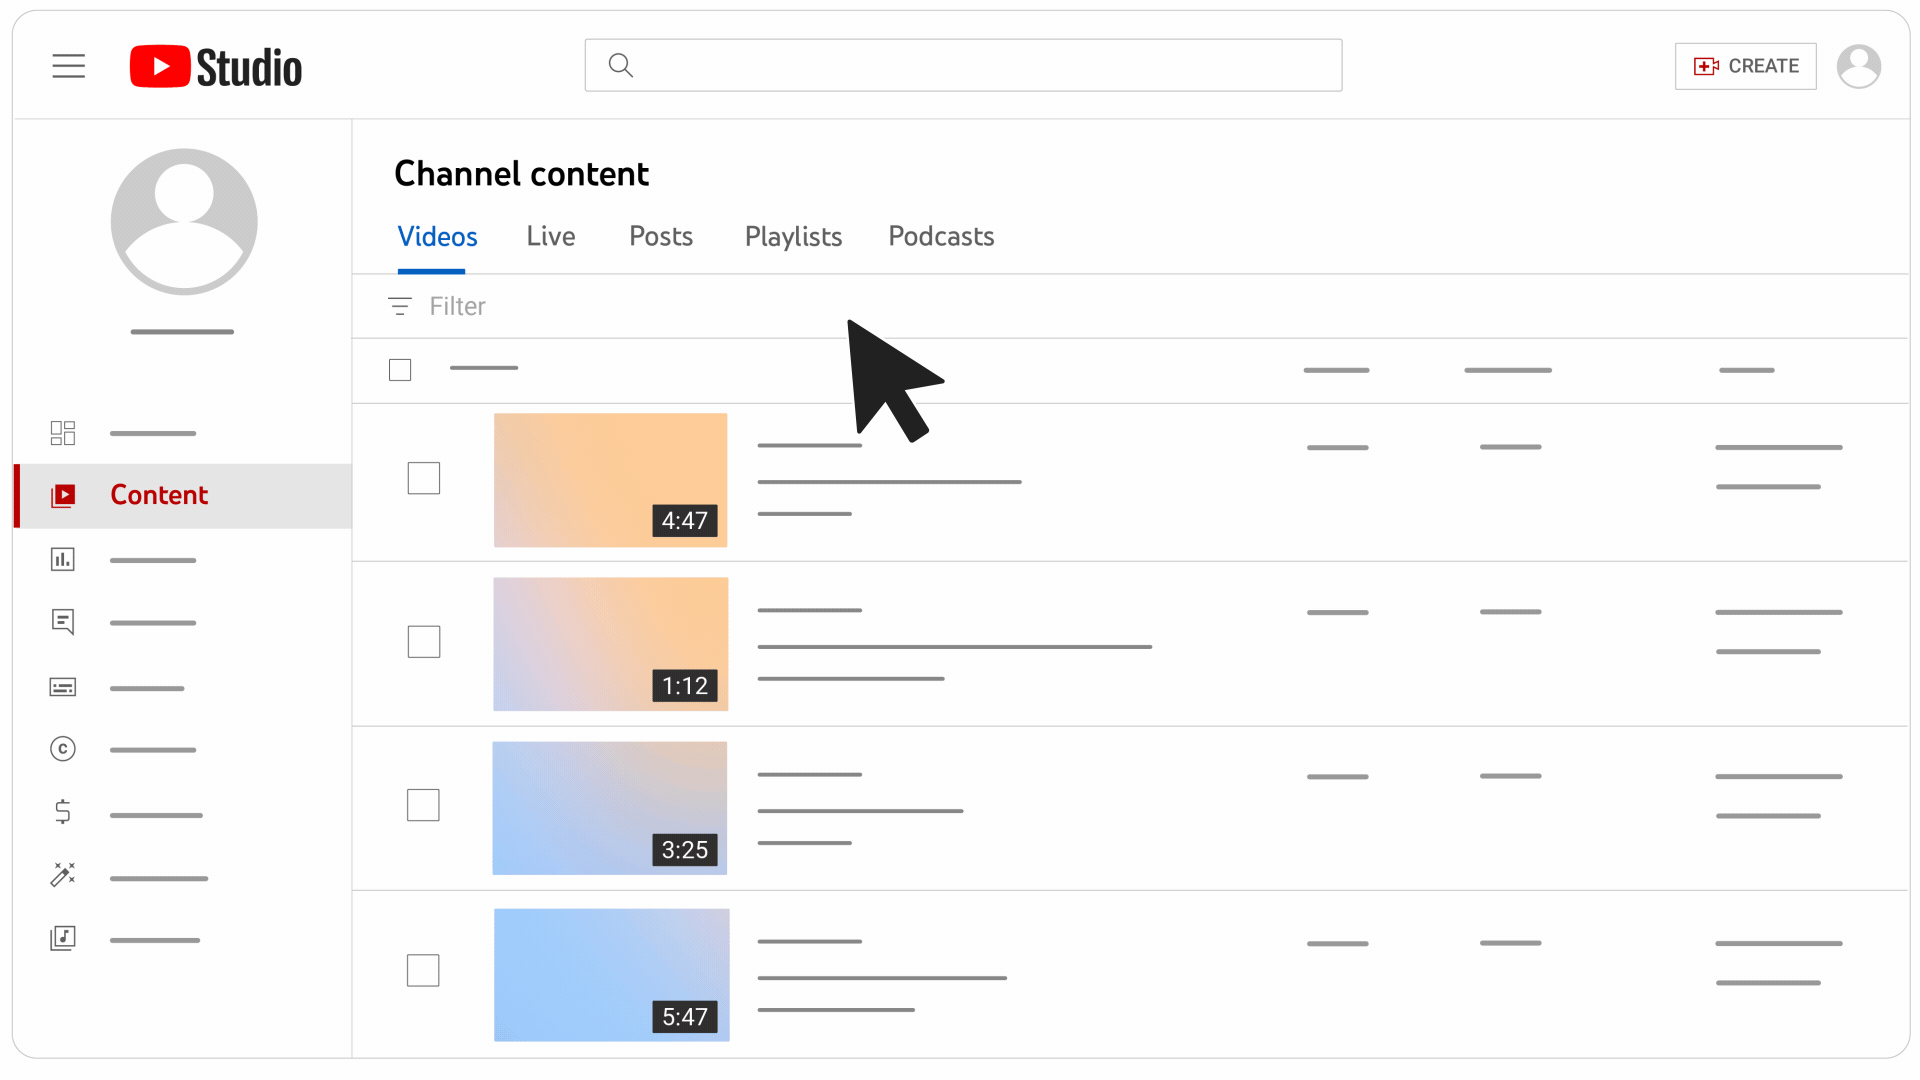Switch to the Live tab
This screenshot has height=1080, width=1920.
click(551, 236)
